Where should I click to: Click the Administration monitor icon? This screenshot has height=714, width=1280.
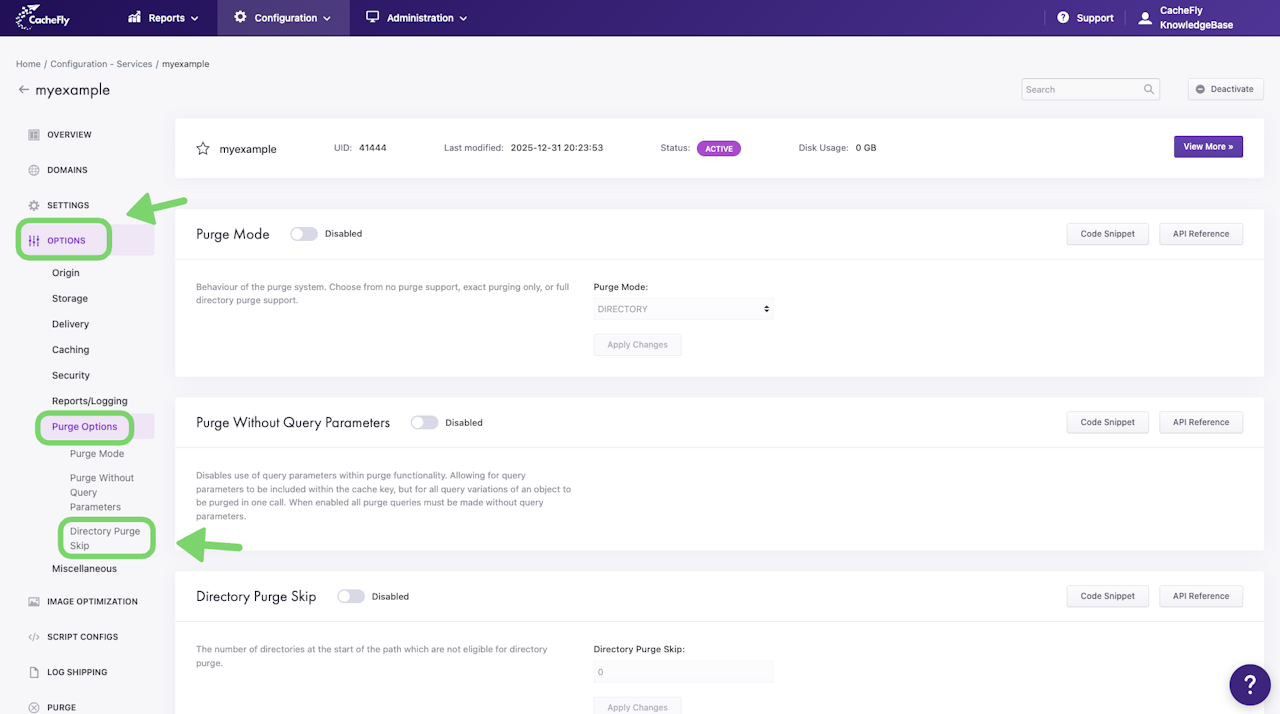coord(373,17)
